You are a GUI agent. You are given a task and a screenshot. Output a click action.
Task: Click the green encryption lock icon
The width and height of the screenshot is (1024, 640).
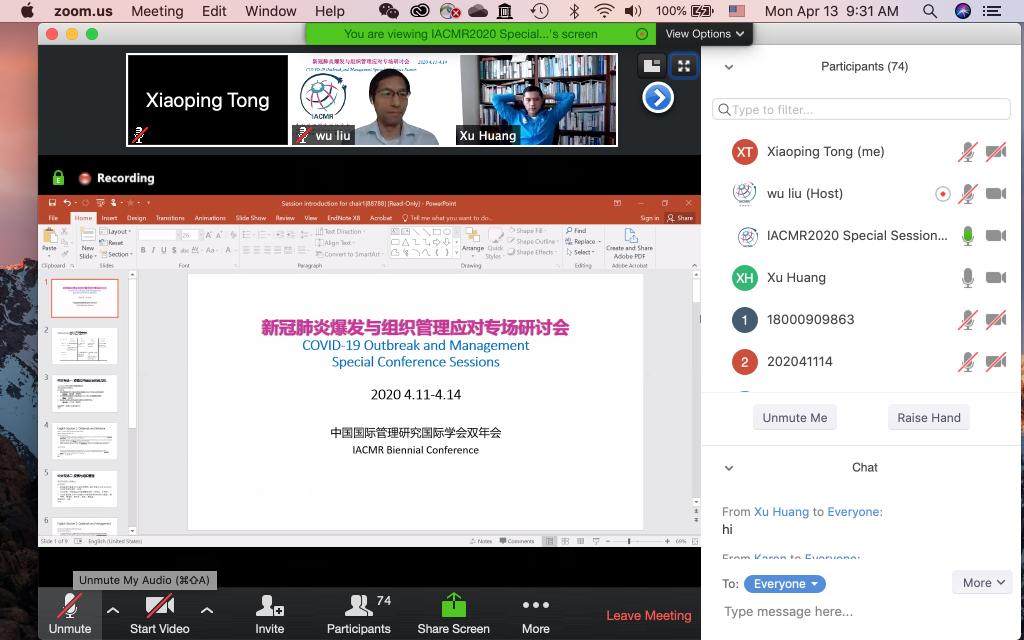[x=58, y=178]
